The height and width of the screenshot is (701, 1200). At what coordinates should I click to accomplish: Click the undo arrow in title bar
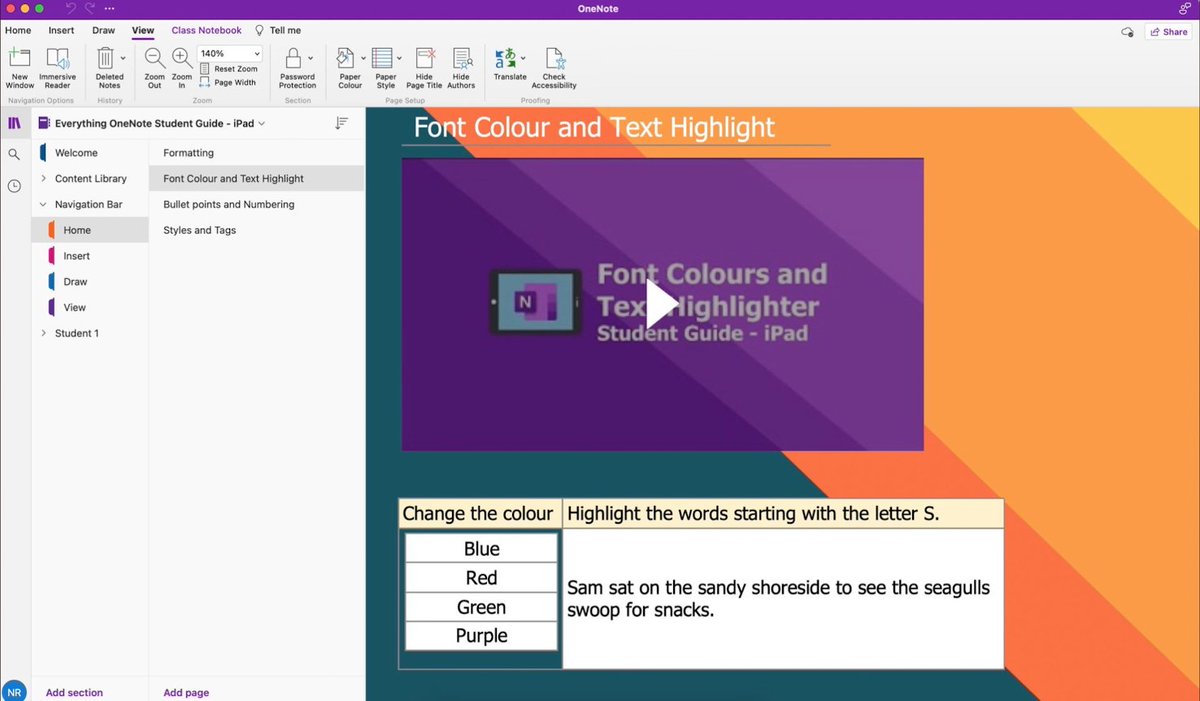[71, 8]
